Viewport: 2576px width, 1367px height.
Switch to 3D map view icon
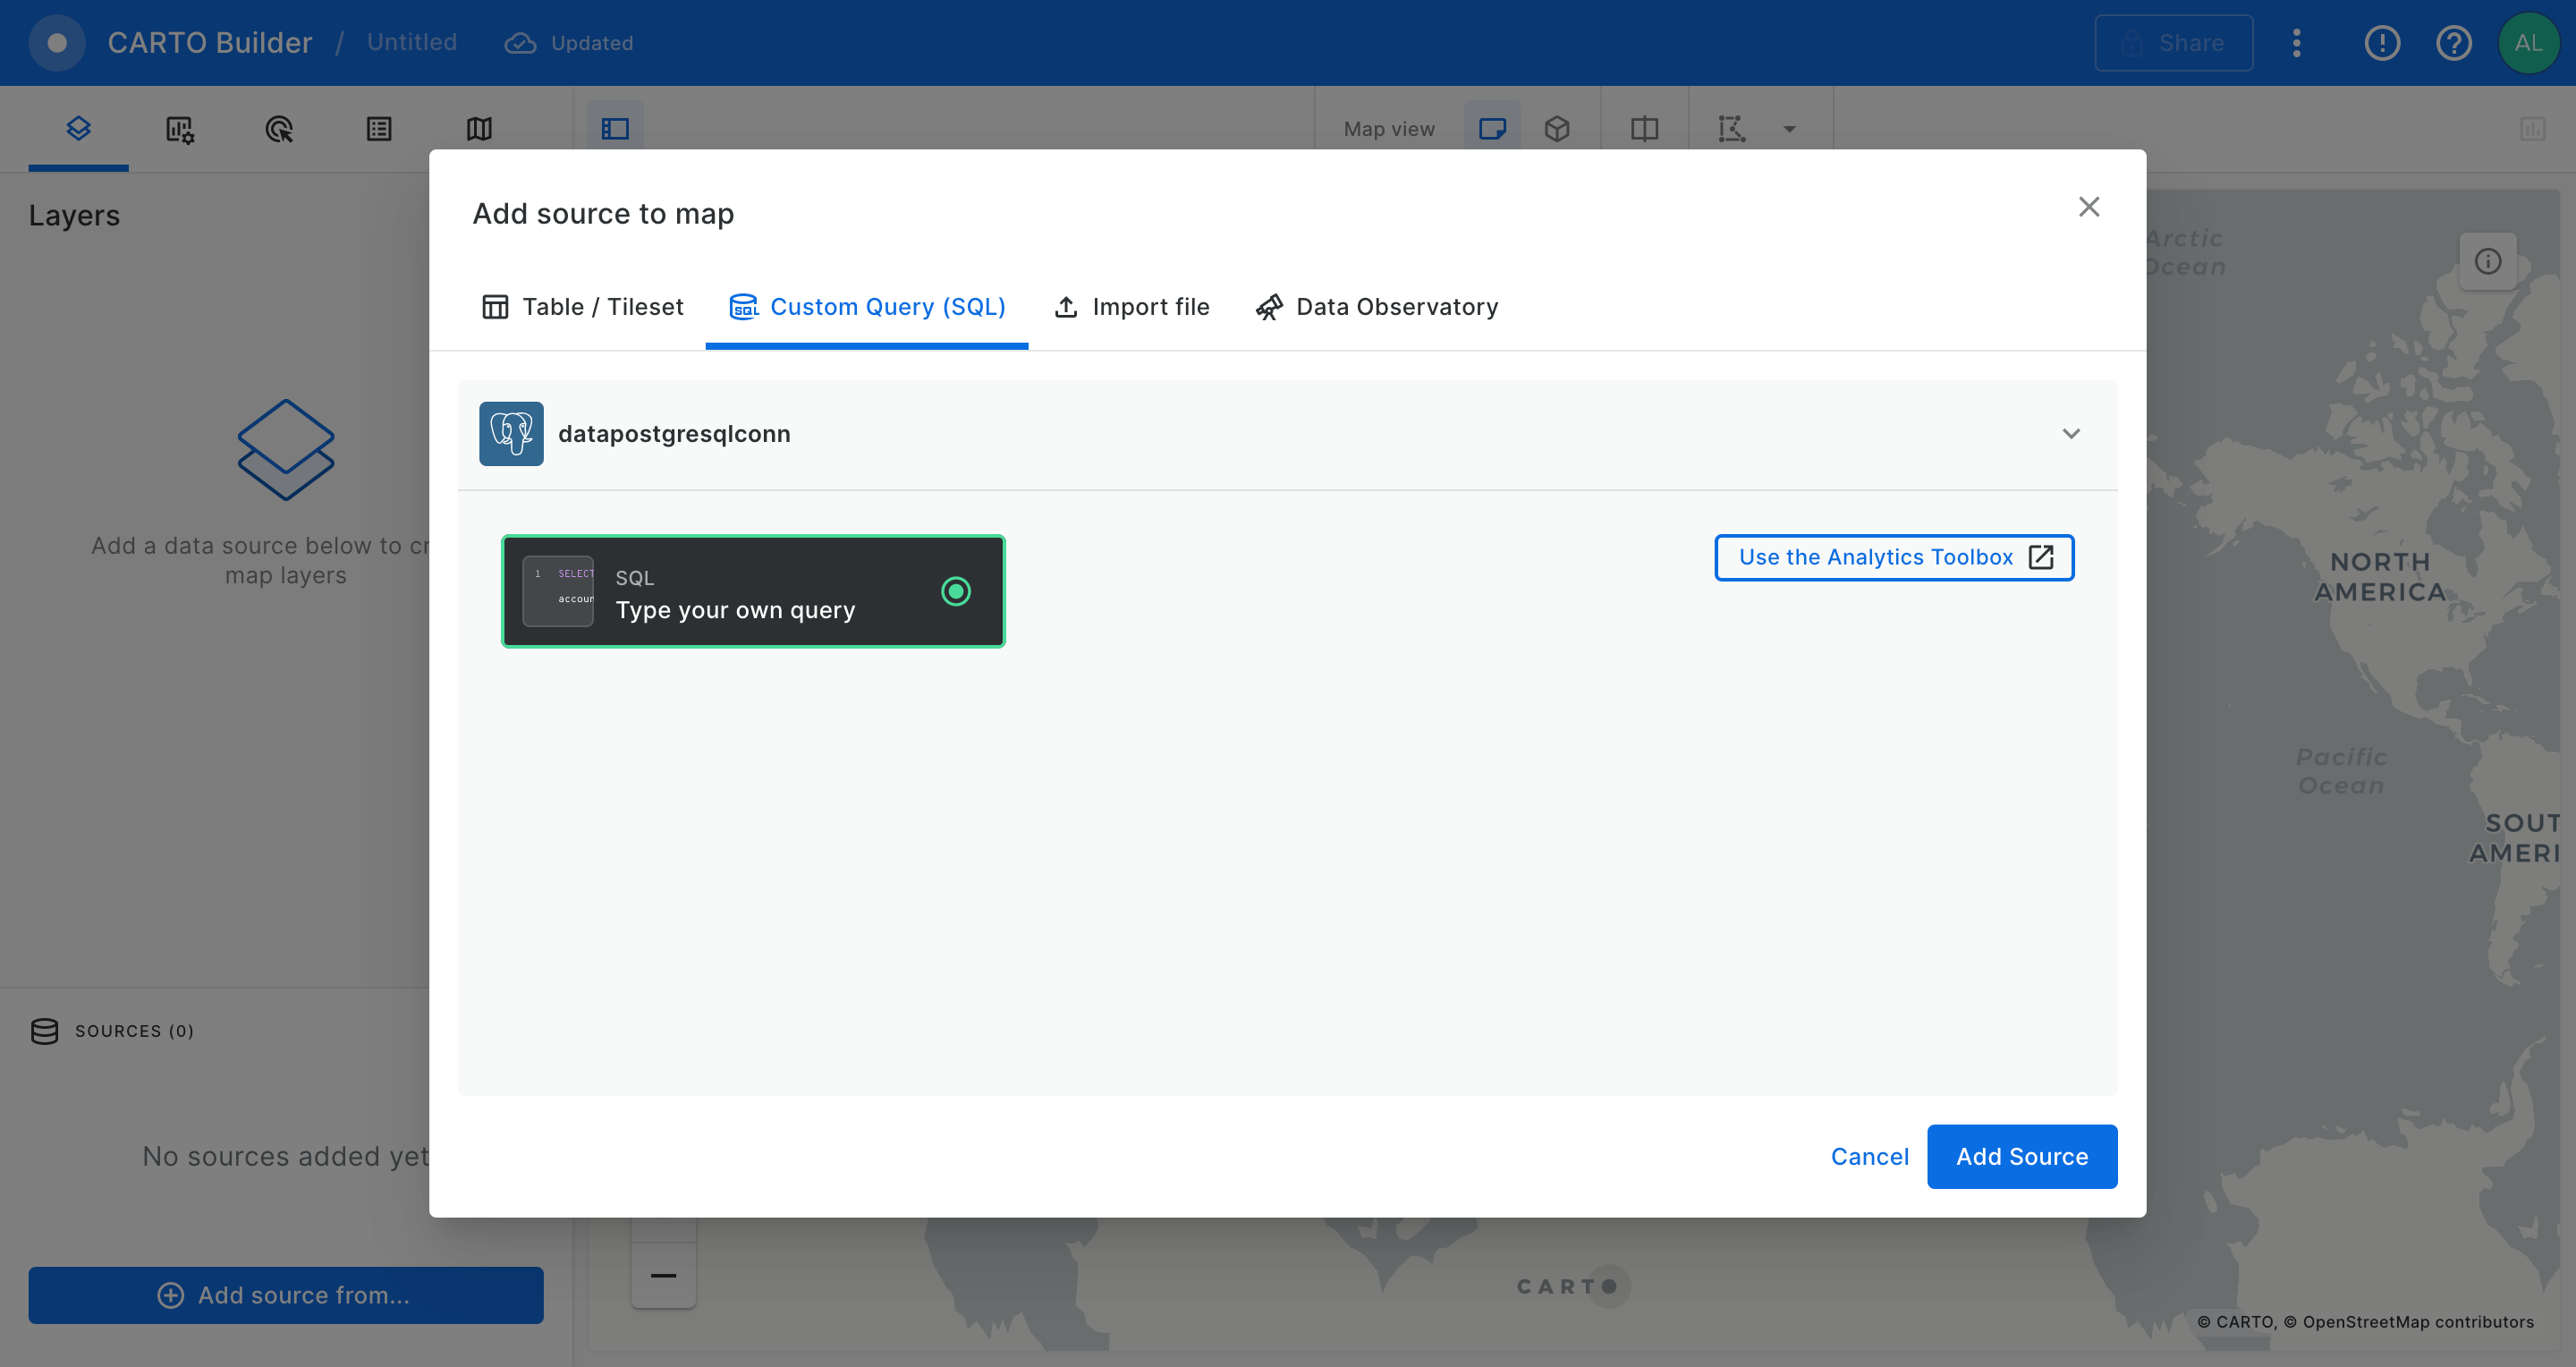[x=1556, y=129]
